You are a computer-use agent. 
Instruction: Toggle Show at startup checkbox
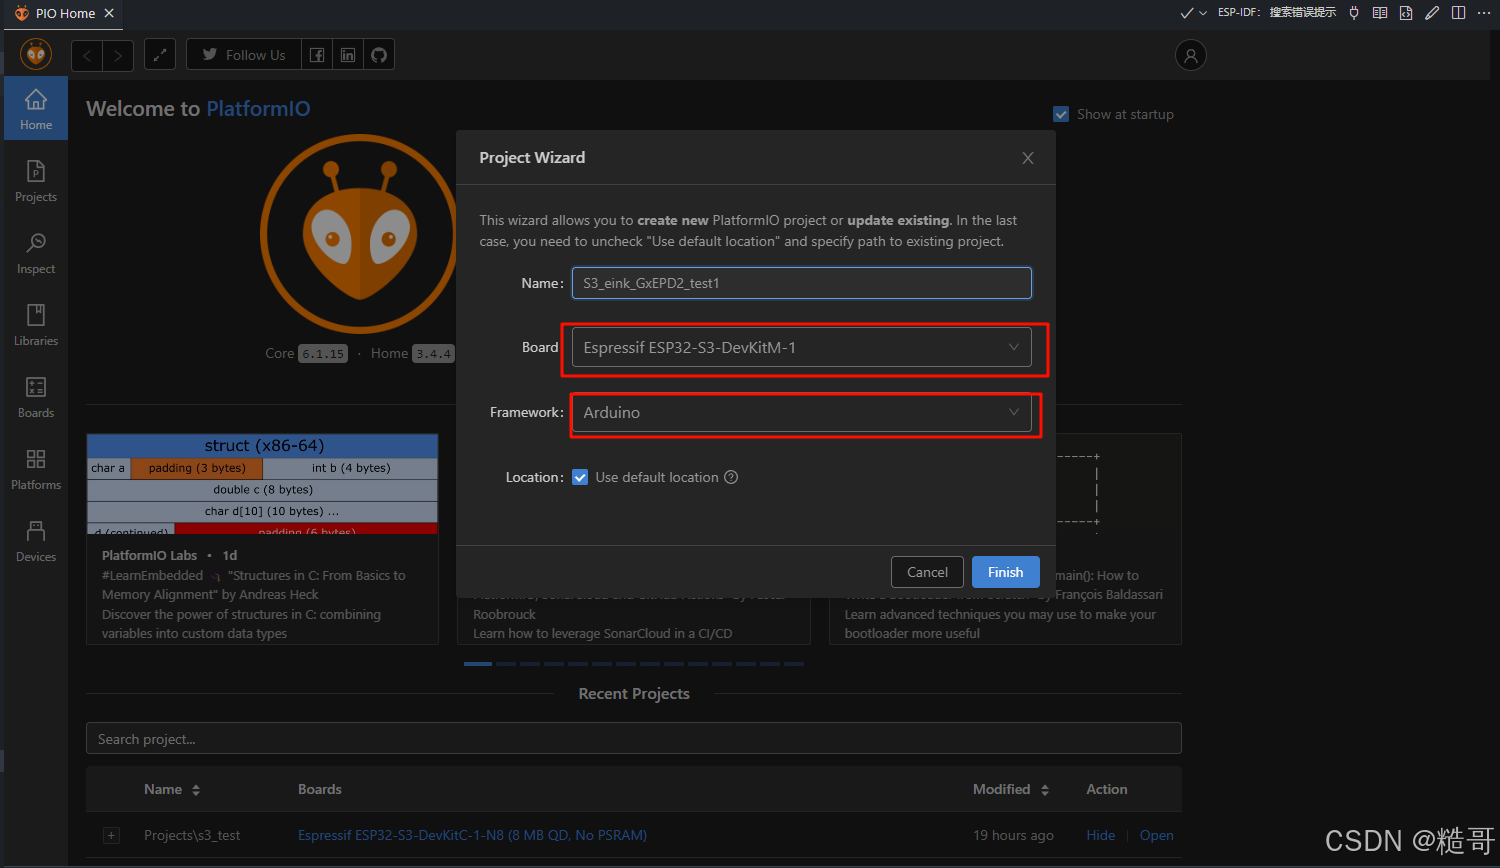coord(1061,114)
